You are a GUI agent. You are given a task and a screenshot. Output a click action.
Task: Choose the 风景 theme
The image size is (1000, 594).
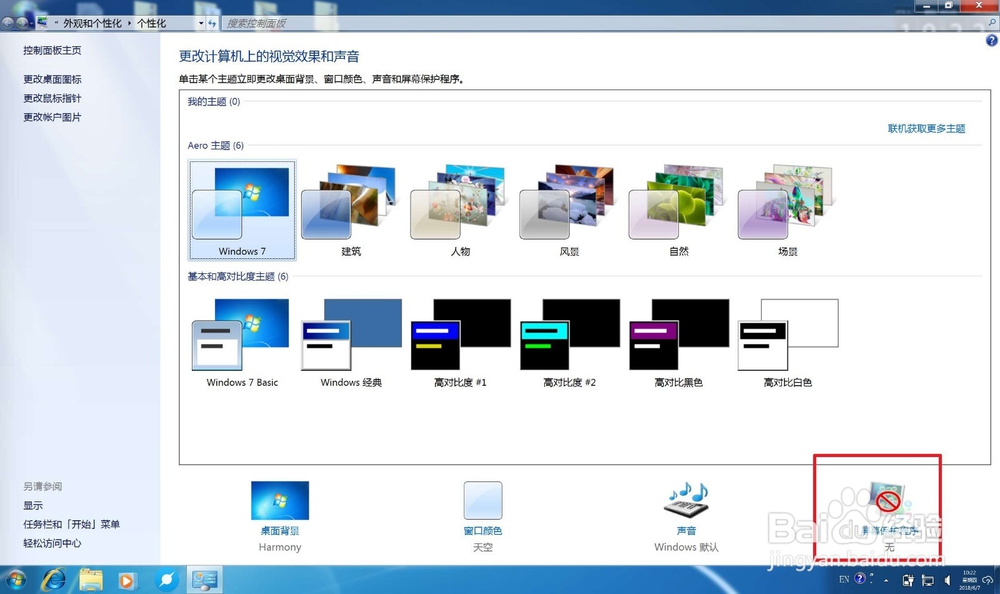pos(569,210)
